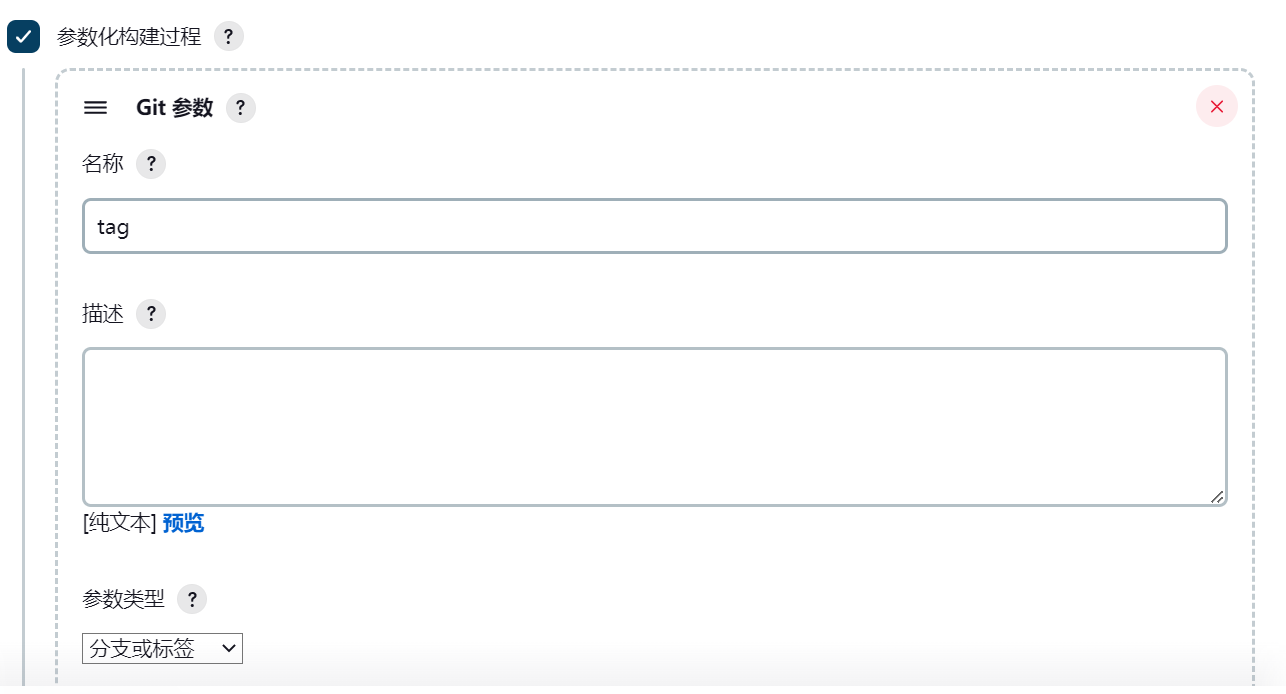Click the chevron arrow of 参数类型 select
The width and height of the screenshot is (1286, 694).
click(x=229, y=648)
